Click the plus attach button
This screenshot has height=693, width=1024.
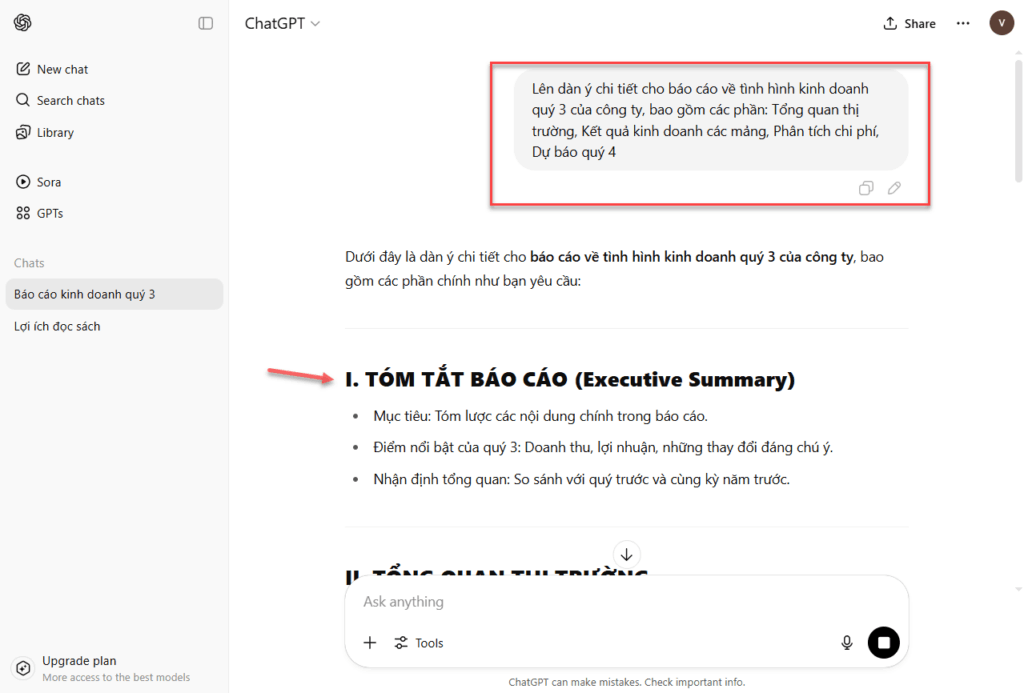(370, 643)
